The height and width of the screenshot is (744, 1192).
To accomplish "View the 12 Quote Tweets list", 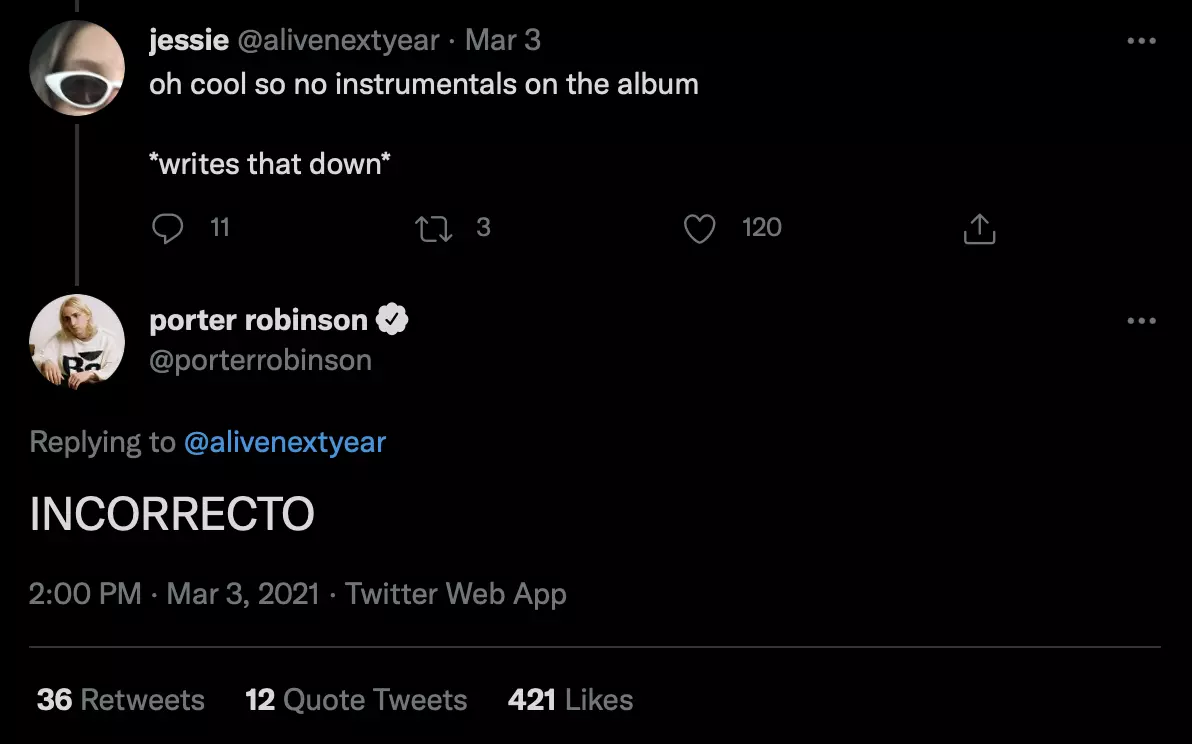I will click(x=356, y=700).
